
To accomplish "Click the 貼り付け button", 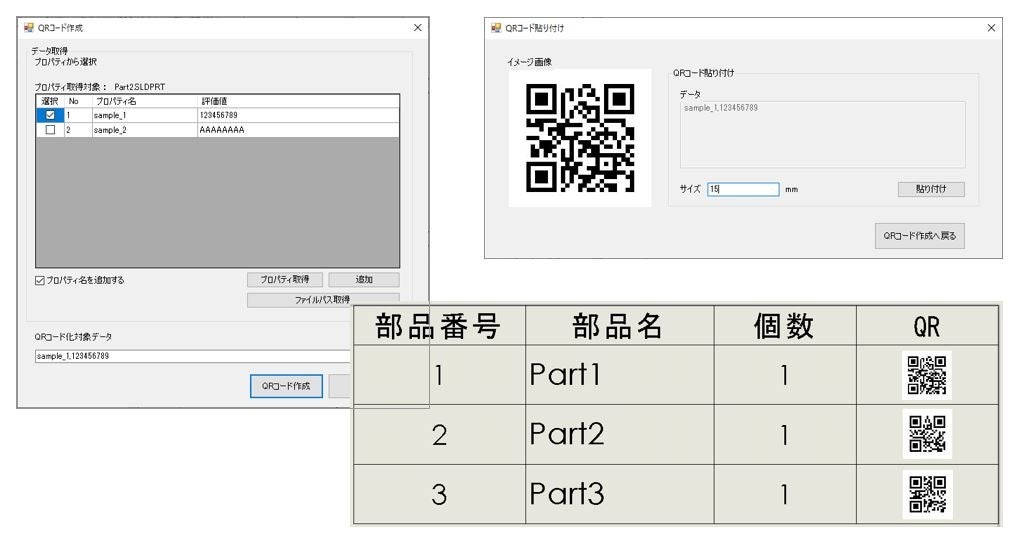I will click(x=931, y=189).
